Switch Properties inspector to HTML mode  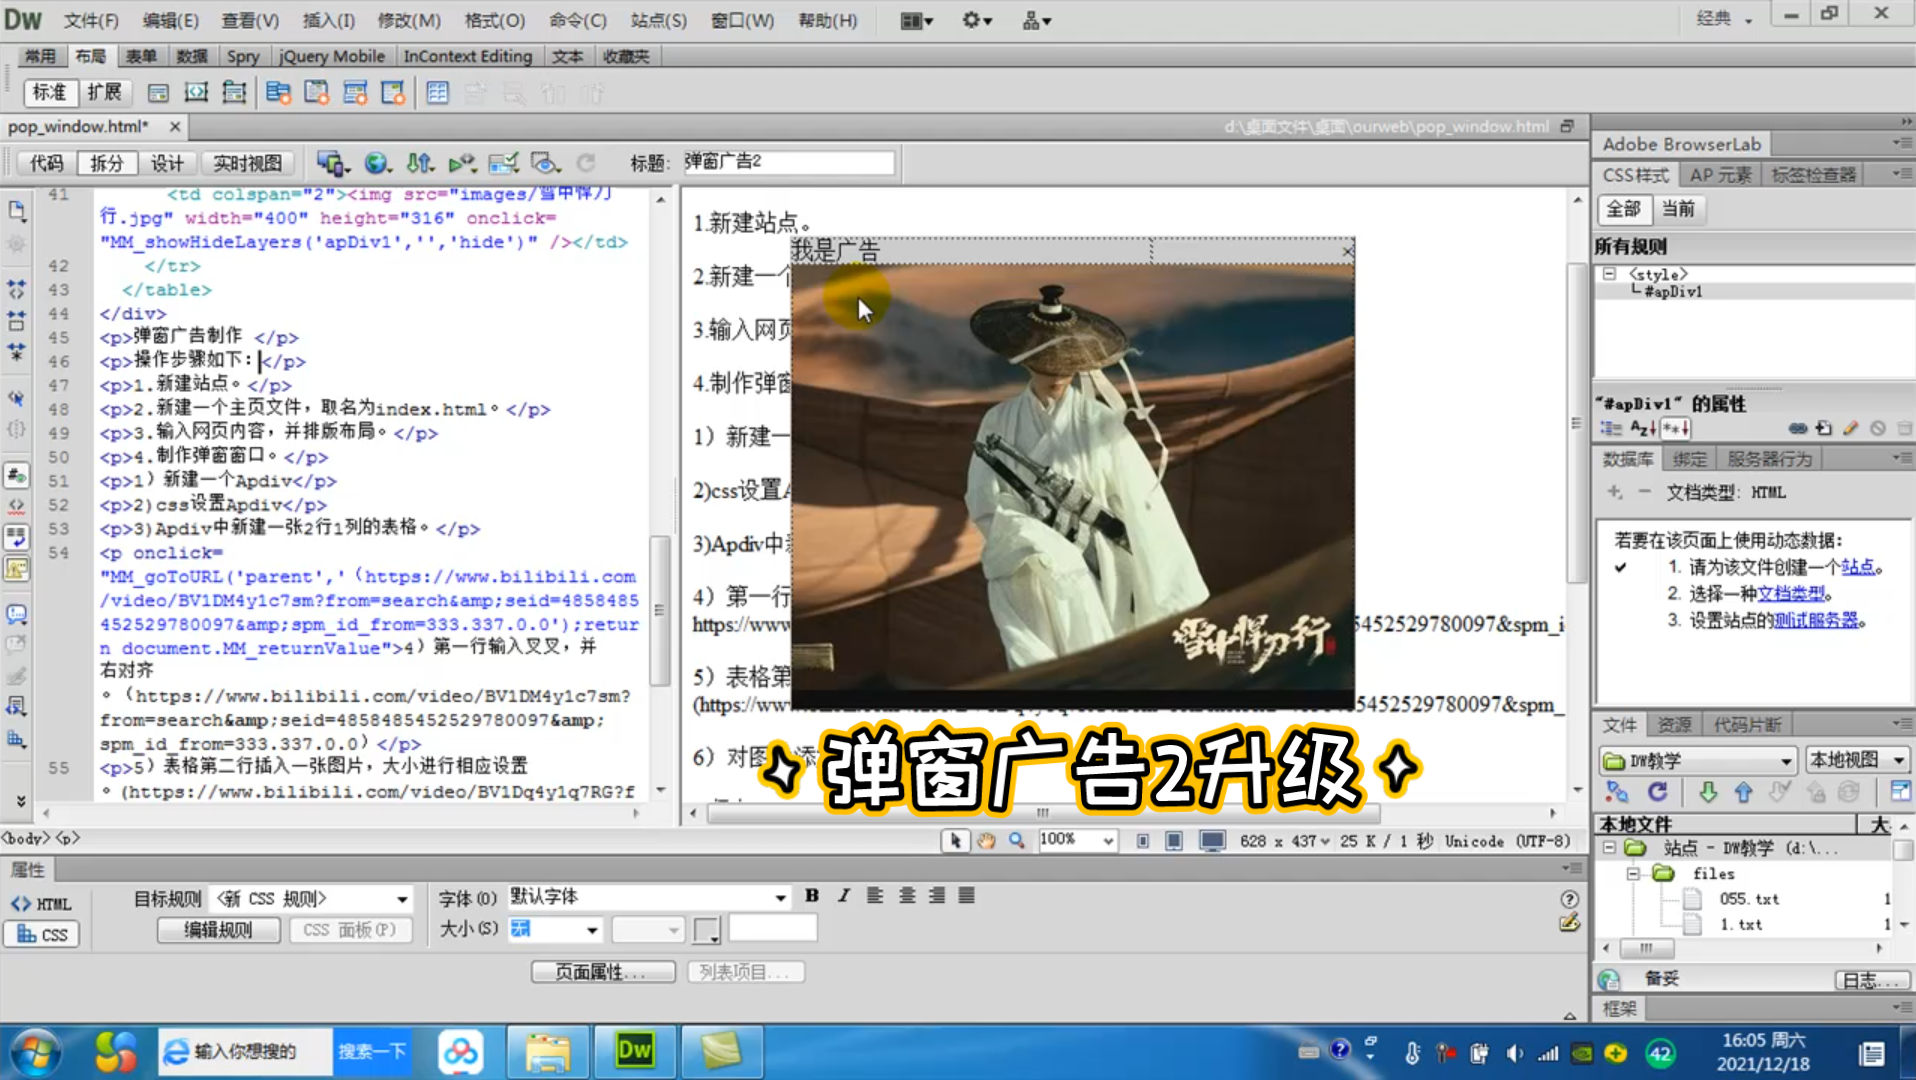(x=42, y=904)
